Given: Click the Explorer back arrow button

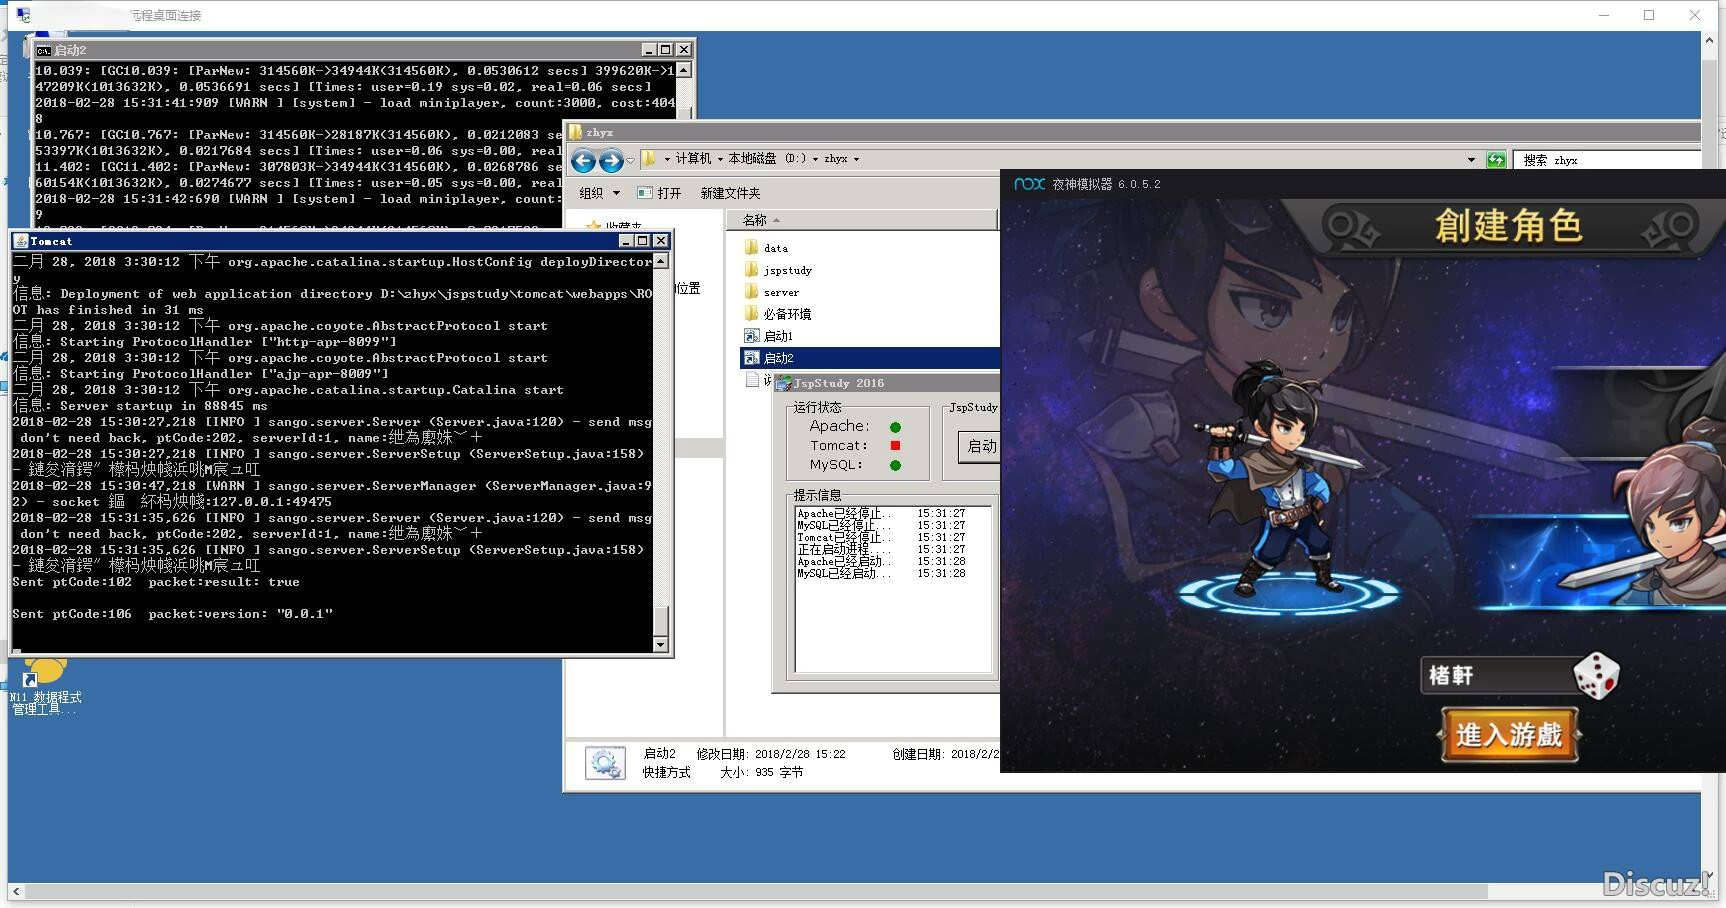Looking at the screenshot, I should pyautogui.click(x=583, y=160).
